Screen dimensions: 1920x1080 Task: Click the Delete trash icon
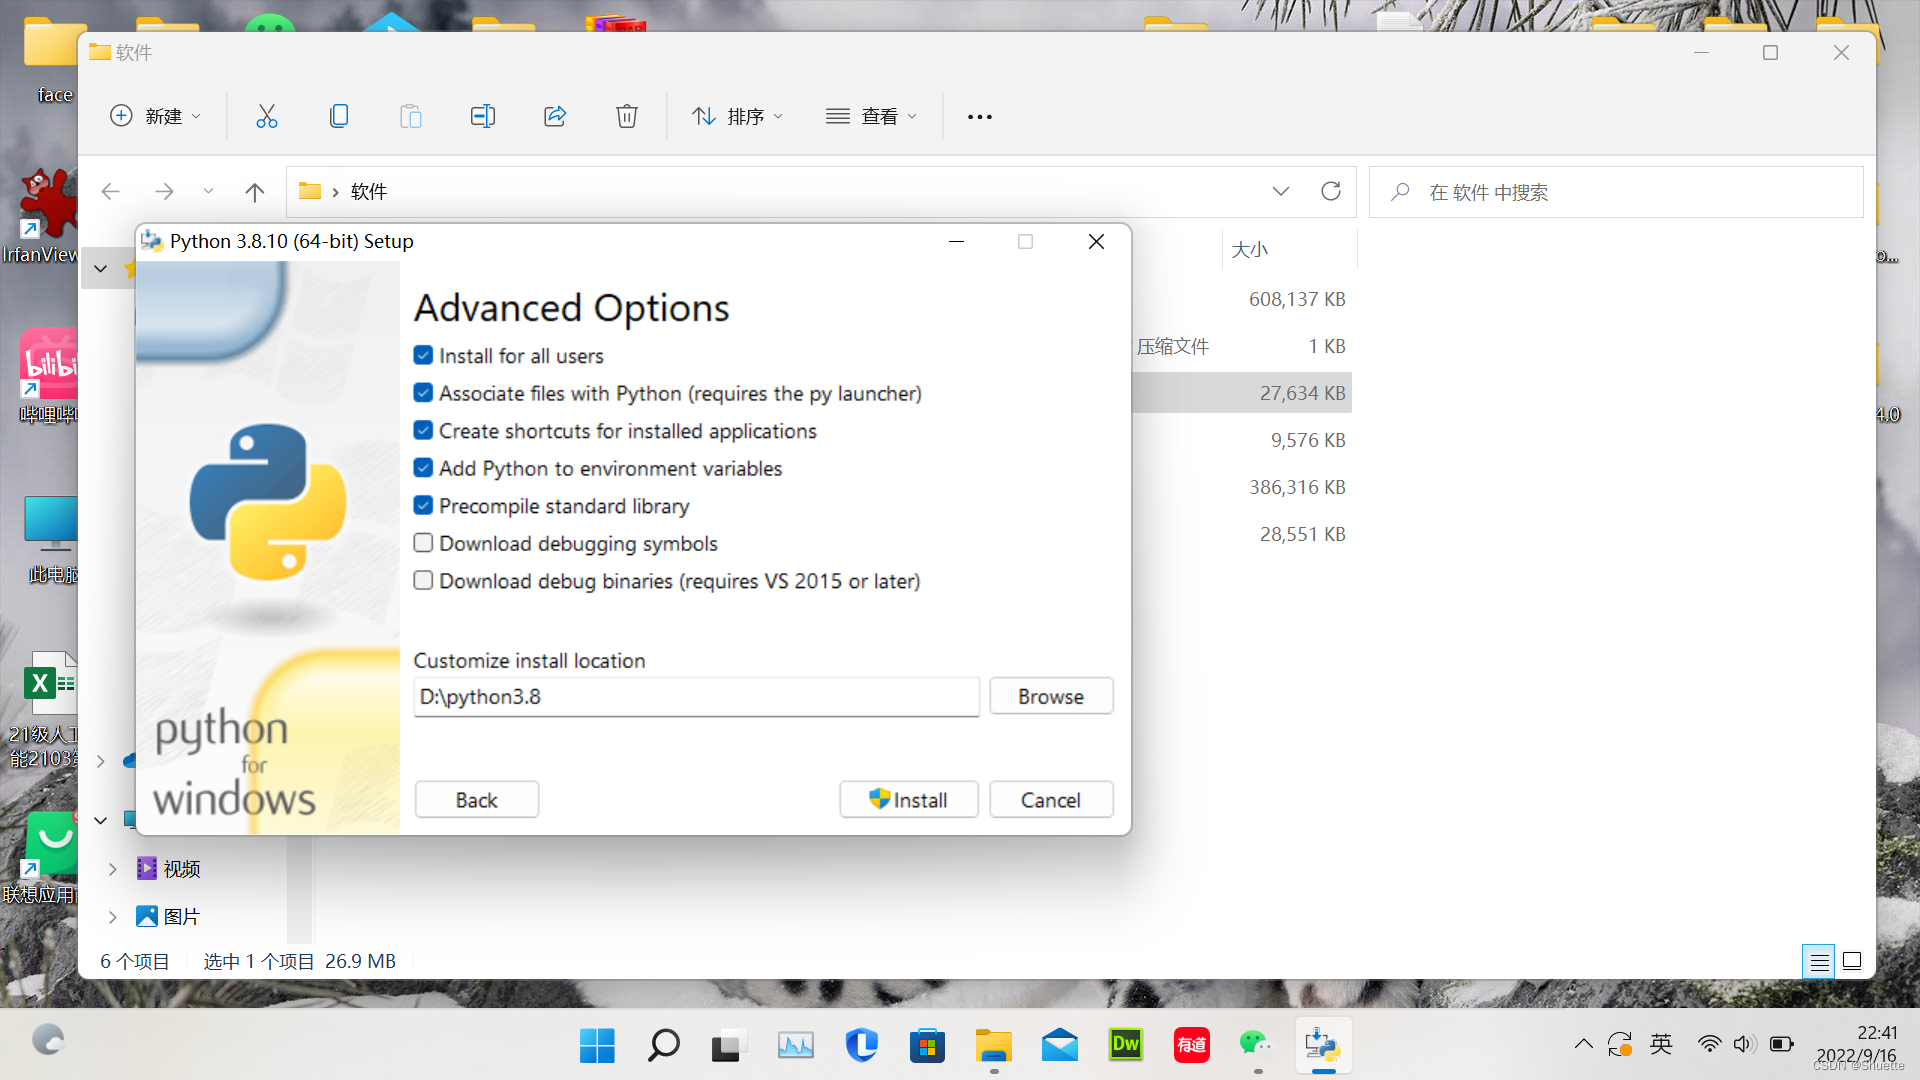pos(627,116)
